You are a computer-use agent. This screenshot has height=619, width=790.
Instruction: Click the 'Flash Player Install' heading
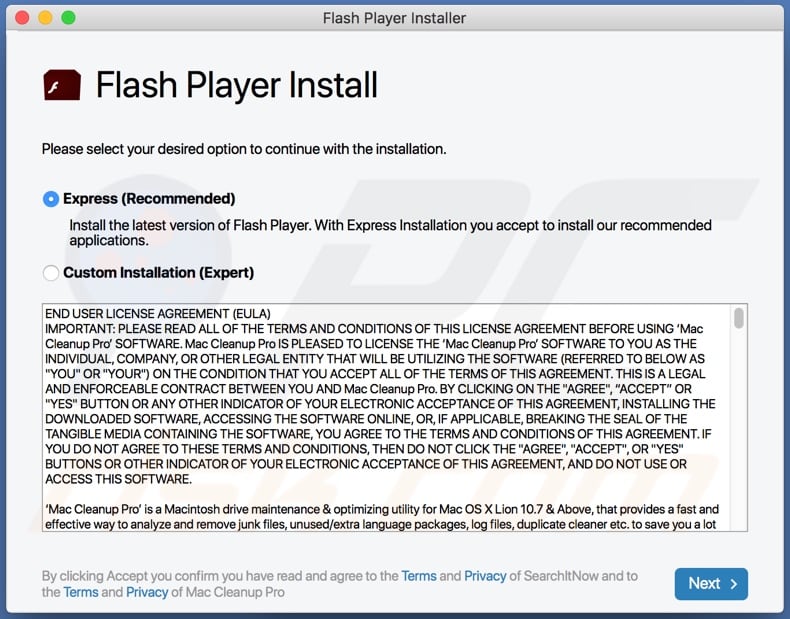click(x=236, y=86)
